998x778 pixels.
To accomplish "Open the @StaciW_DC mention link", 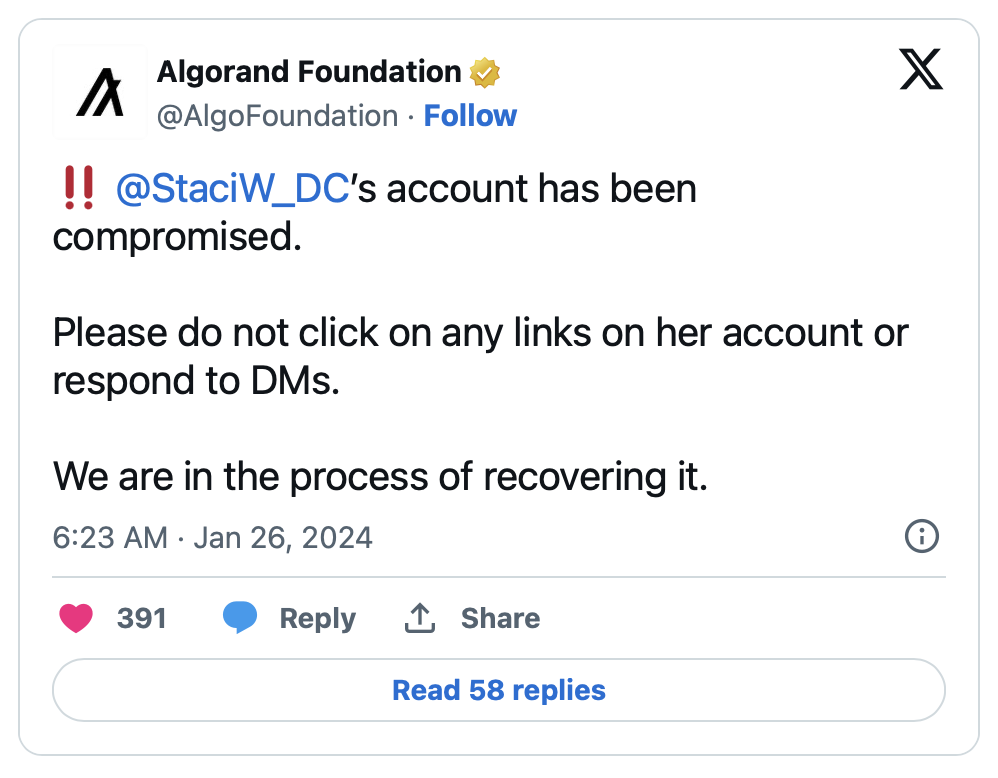I will (232, 188).
